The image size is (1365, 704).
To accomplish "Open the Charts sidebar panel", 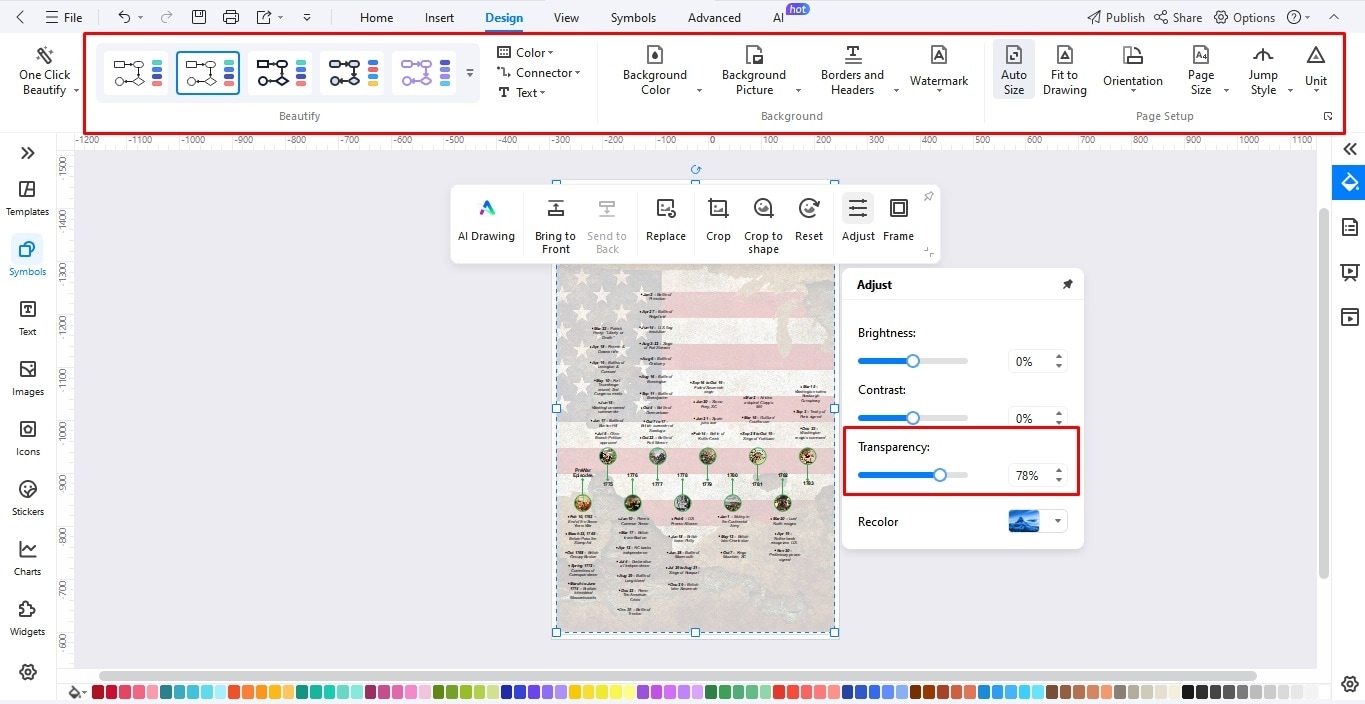I will 27,558.
